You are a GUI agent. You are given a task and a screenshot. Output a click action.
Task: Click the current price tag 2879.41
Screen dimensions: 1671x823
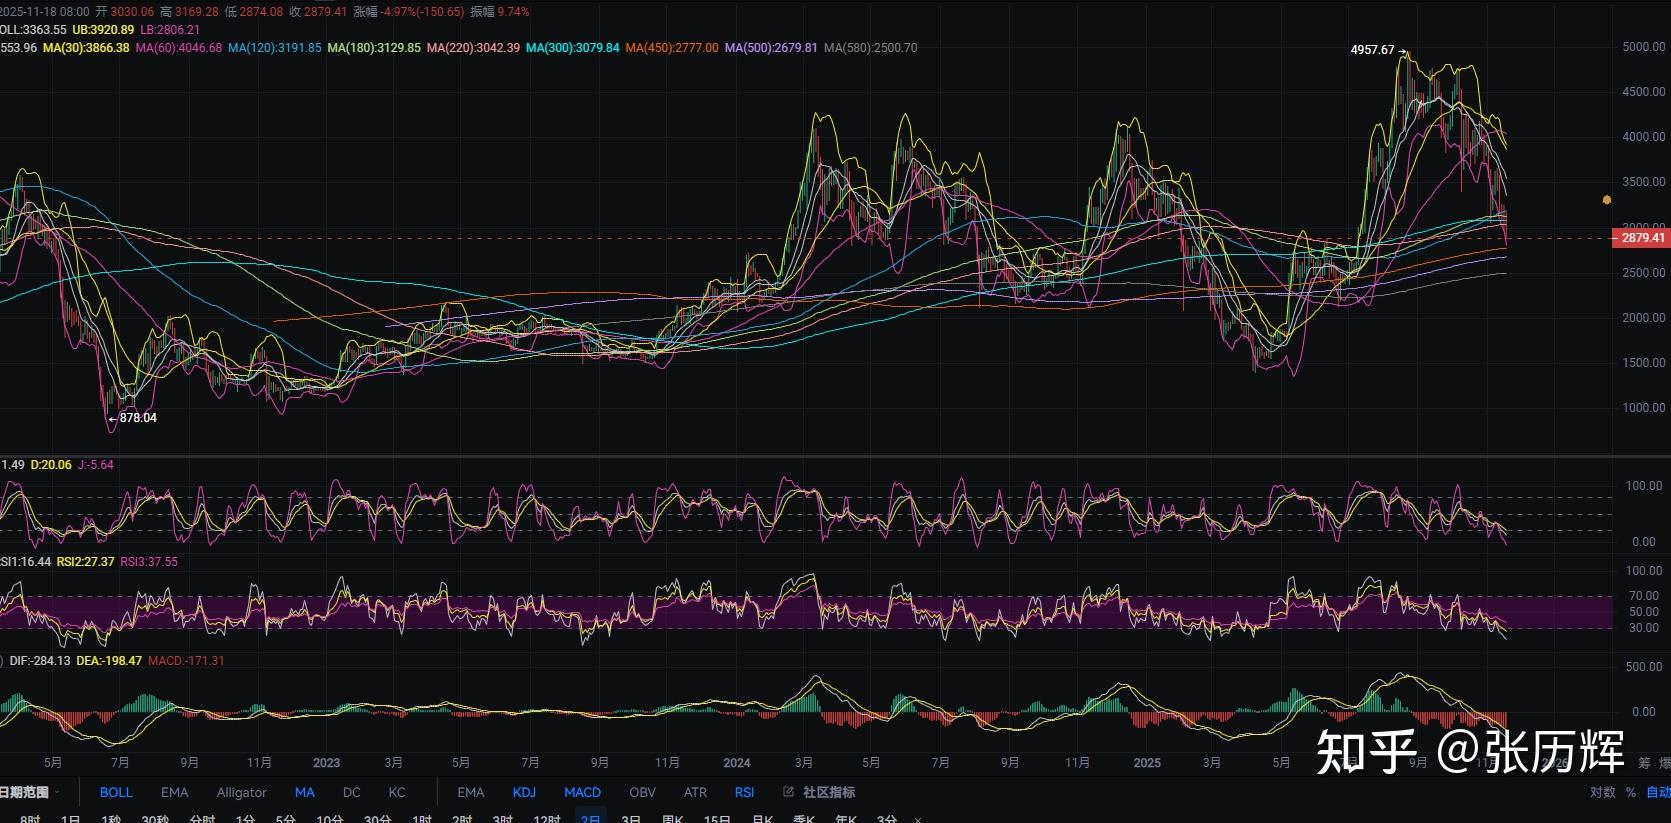point(1642,238)
